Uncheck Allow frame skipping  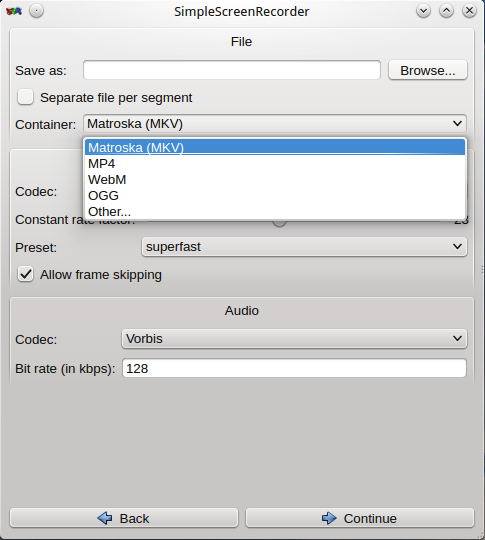pyautogui.click(x=25, y=274)
